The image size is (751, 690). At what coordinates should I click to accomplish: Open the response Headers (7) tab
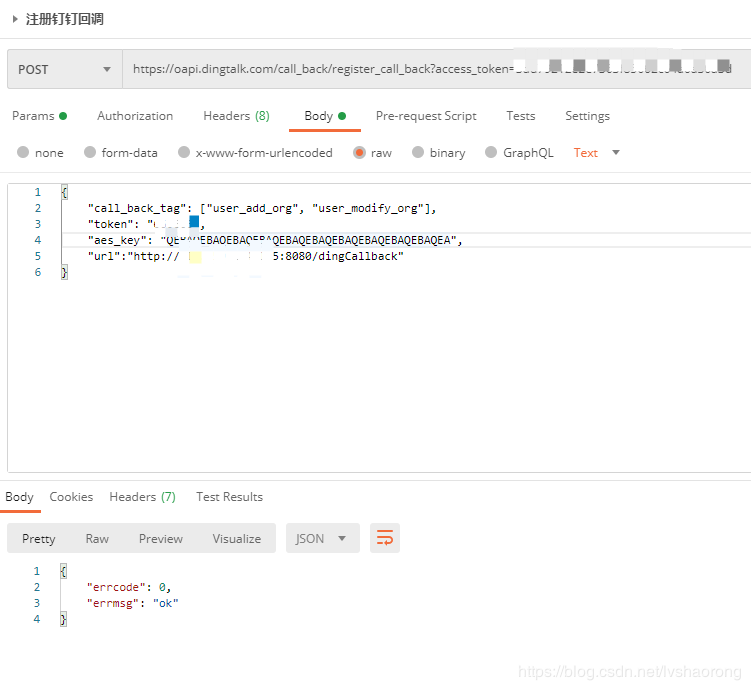(142, 497)
